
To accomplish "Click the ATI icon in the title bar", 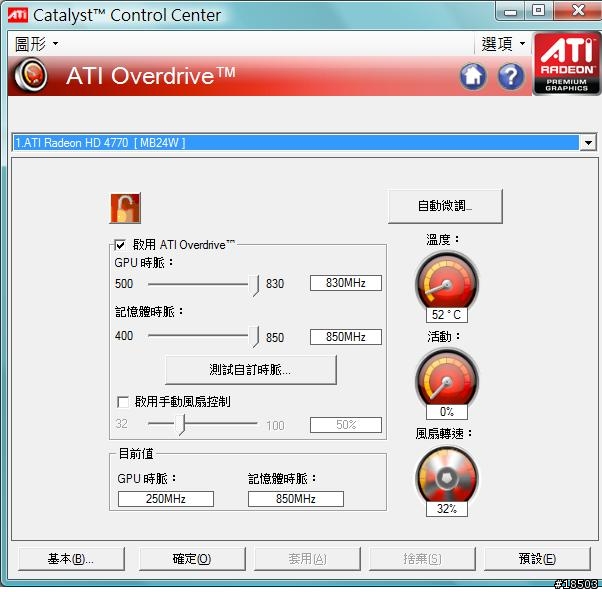I will pyautogui.click(x=18, y=15).
